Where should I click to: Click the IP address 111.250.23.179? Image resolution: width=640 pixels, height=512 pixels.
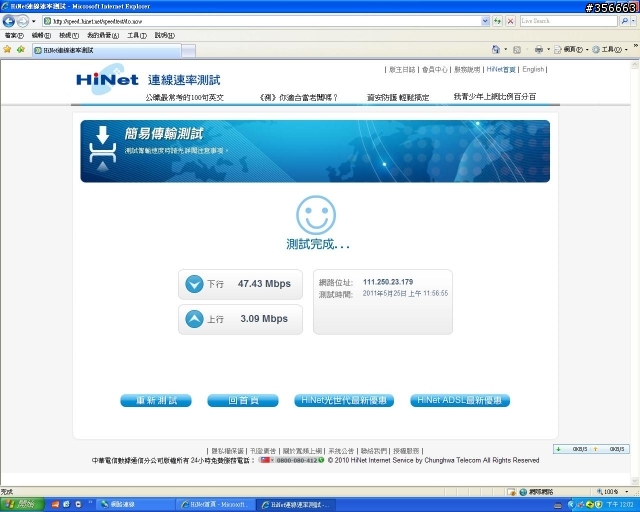coord(388,282)
